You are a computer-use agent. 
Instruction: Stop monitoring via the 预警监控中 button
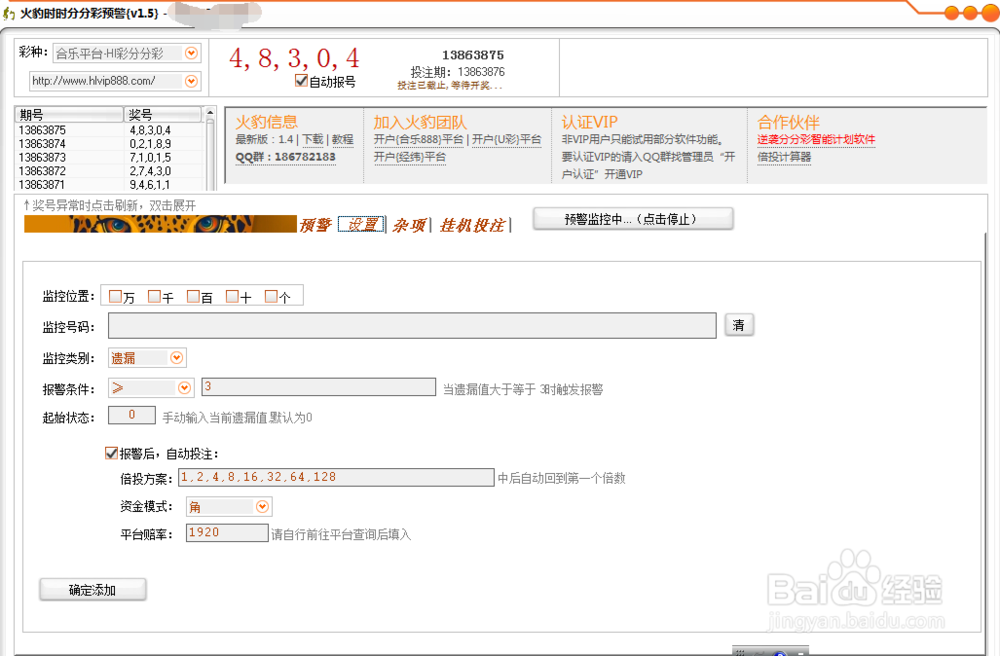[633, 218]
